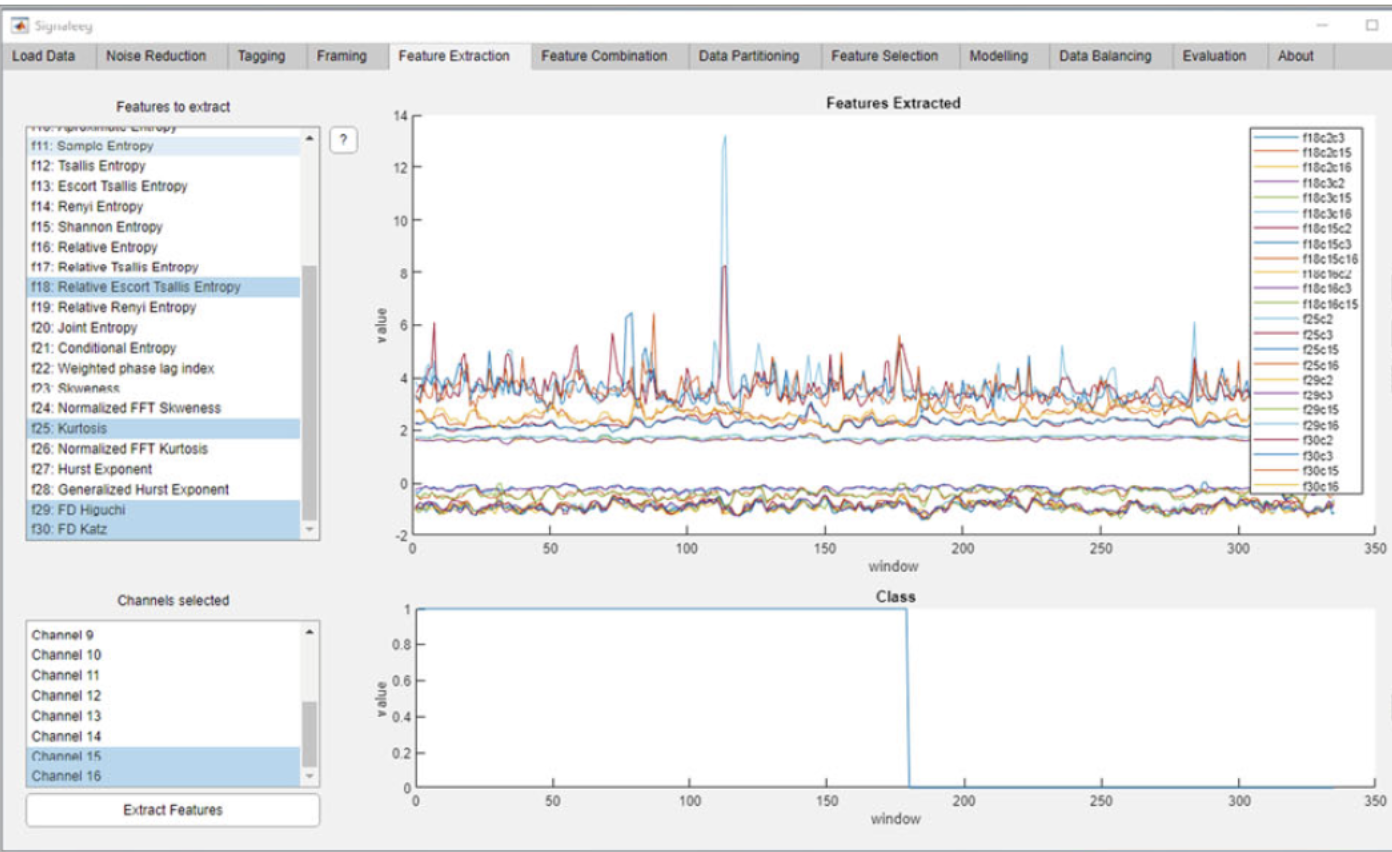Choose f17: Relative Tsallis Entropy
The image size is (1392, 852).
click(x=163, y=267)
